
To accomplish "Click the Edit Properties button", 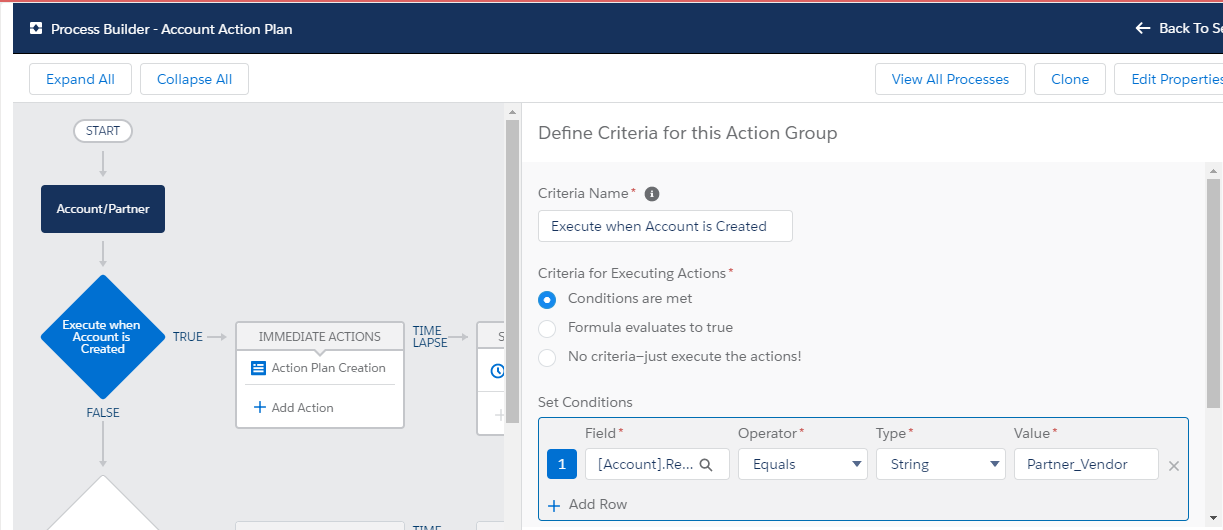I will click(x=1170, y=79).
